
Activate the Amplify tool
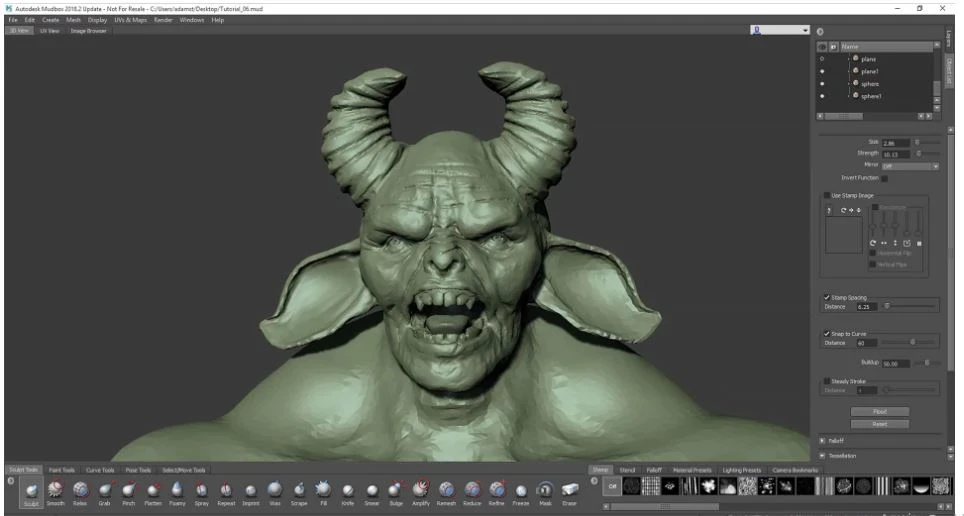point(421,490)
